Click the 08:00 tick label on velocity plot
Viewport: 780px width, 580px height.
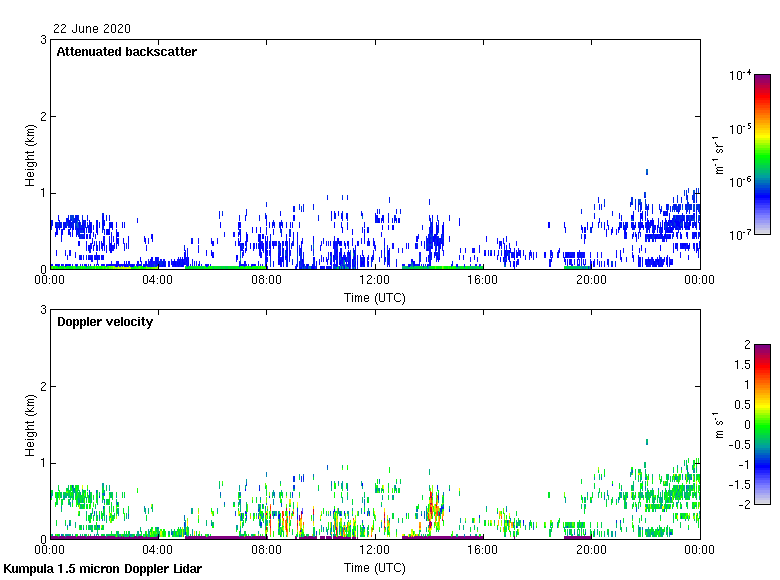266,550
